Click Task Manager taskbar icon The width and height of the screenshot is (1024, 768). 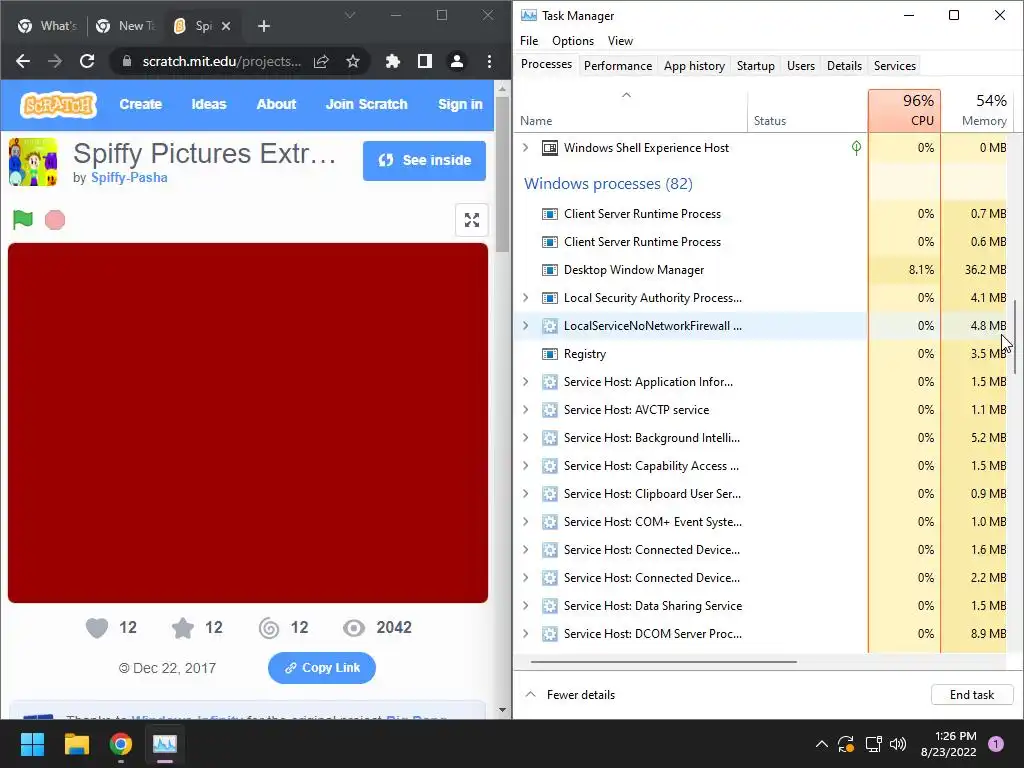(165, 744)
